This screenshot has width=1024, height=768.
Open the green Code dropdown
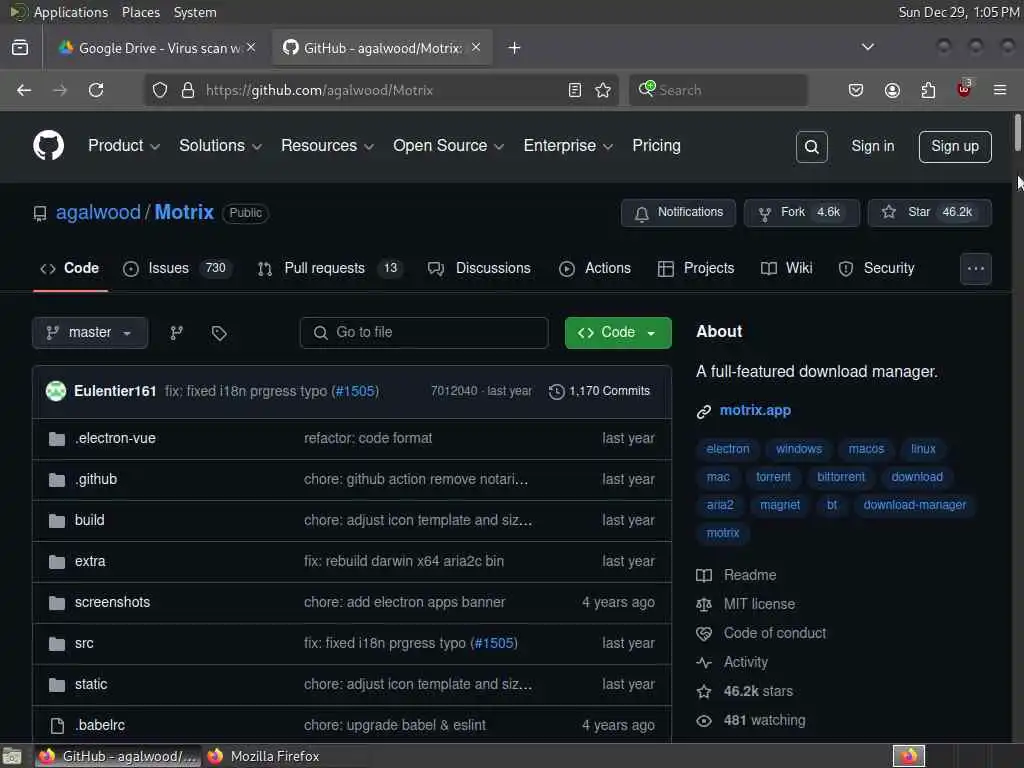tap(618, 333)
